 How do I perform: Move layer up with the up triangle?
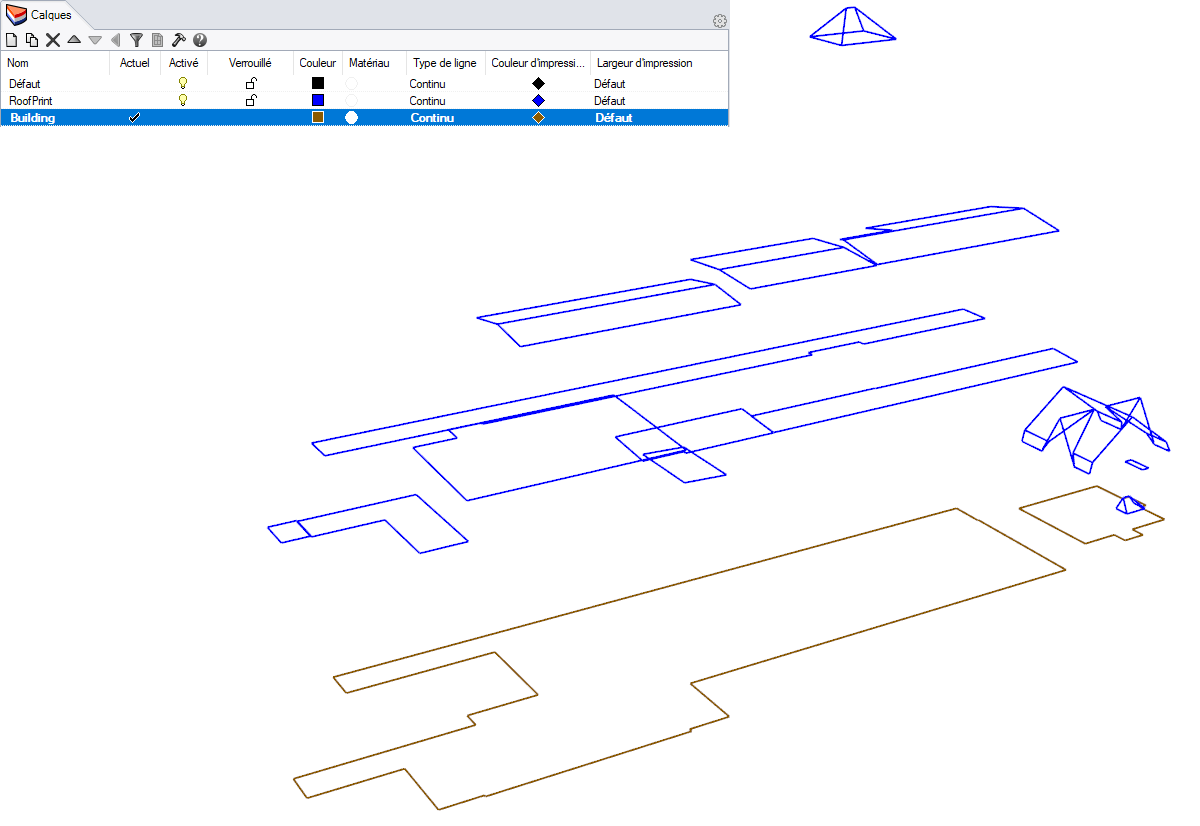coord(74,40)
